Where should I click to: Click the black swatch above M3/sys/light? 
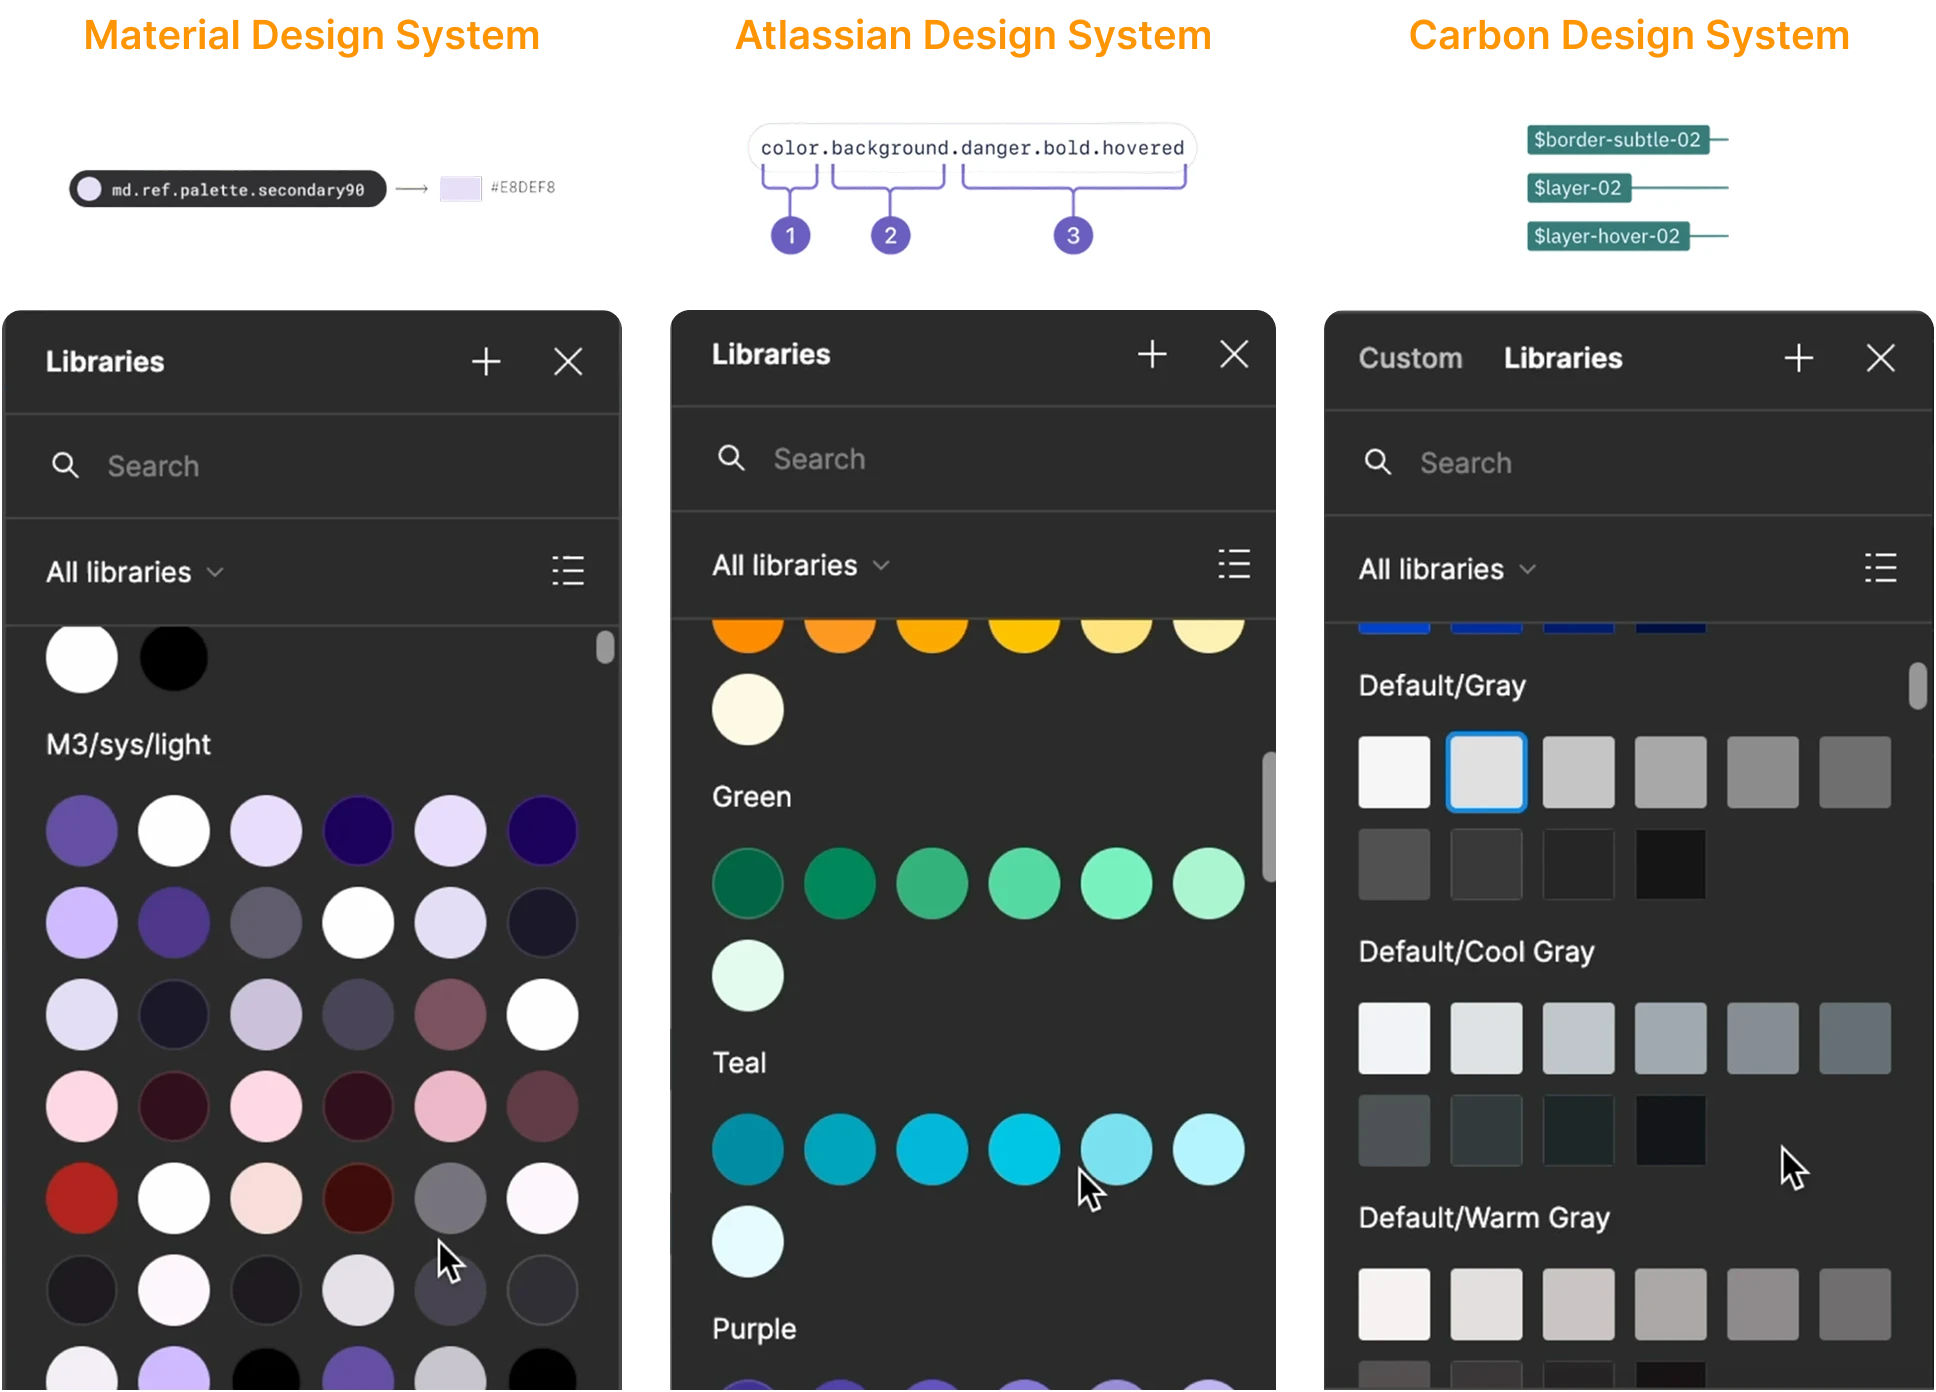click(174, 658)
